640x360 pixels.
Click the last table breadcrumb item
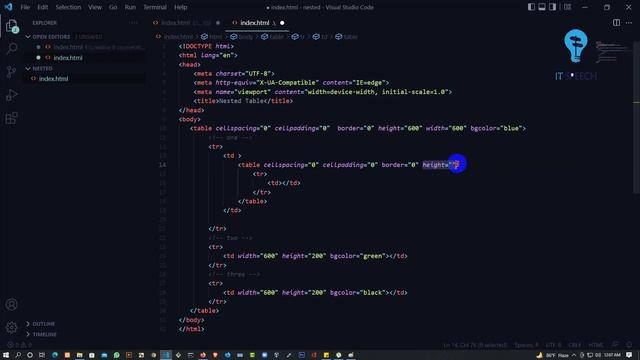(x=347, y=37)
